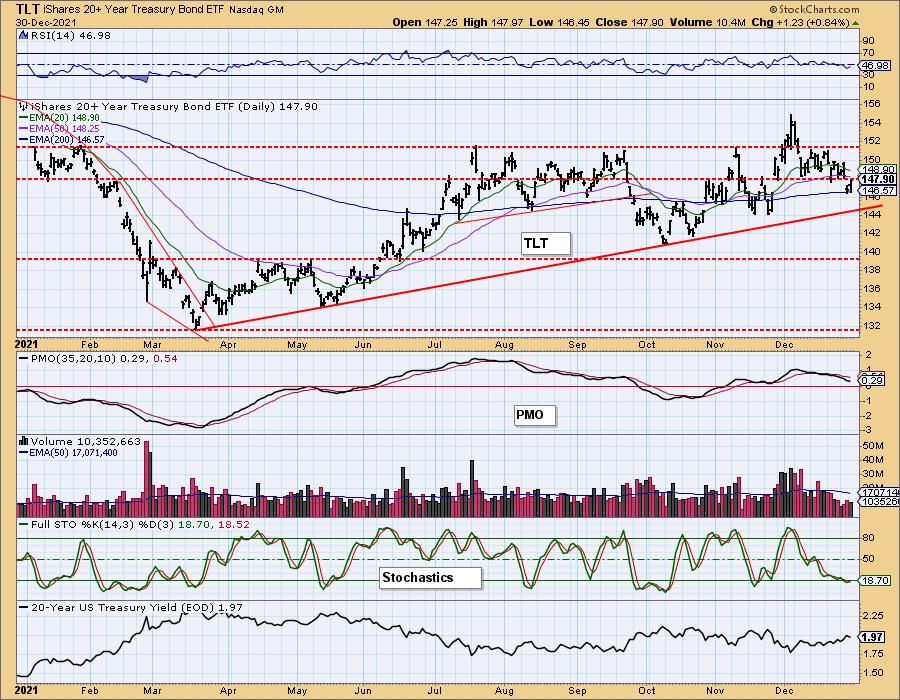
Task: Click the candlestick icon beside the price legend
Action: 24,106
